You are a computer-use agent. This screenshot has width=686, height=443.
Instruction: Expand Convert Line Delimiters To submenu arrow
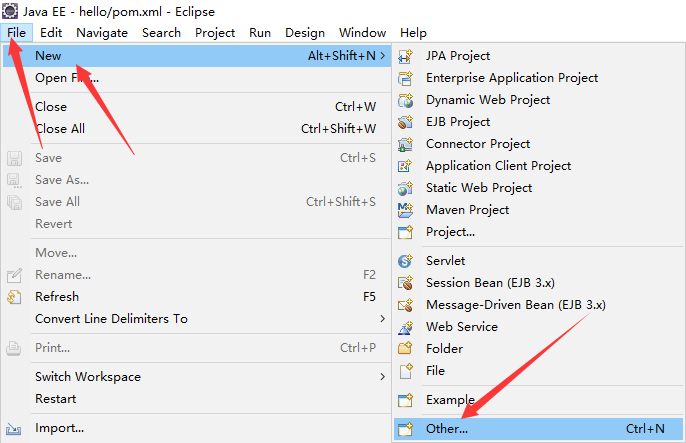point(382,318)
